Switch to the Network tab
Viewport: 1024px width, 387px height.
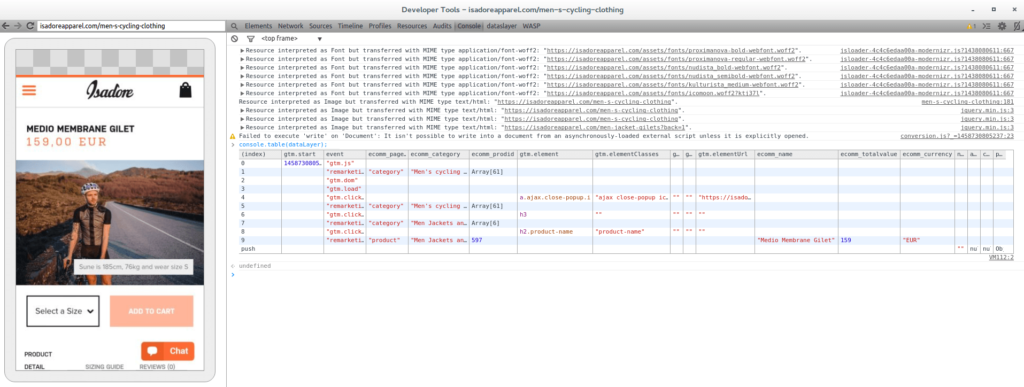[291, 26]
